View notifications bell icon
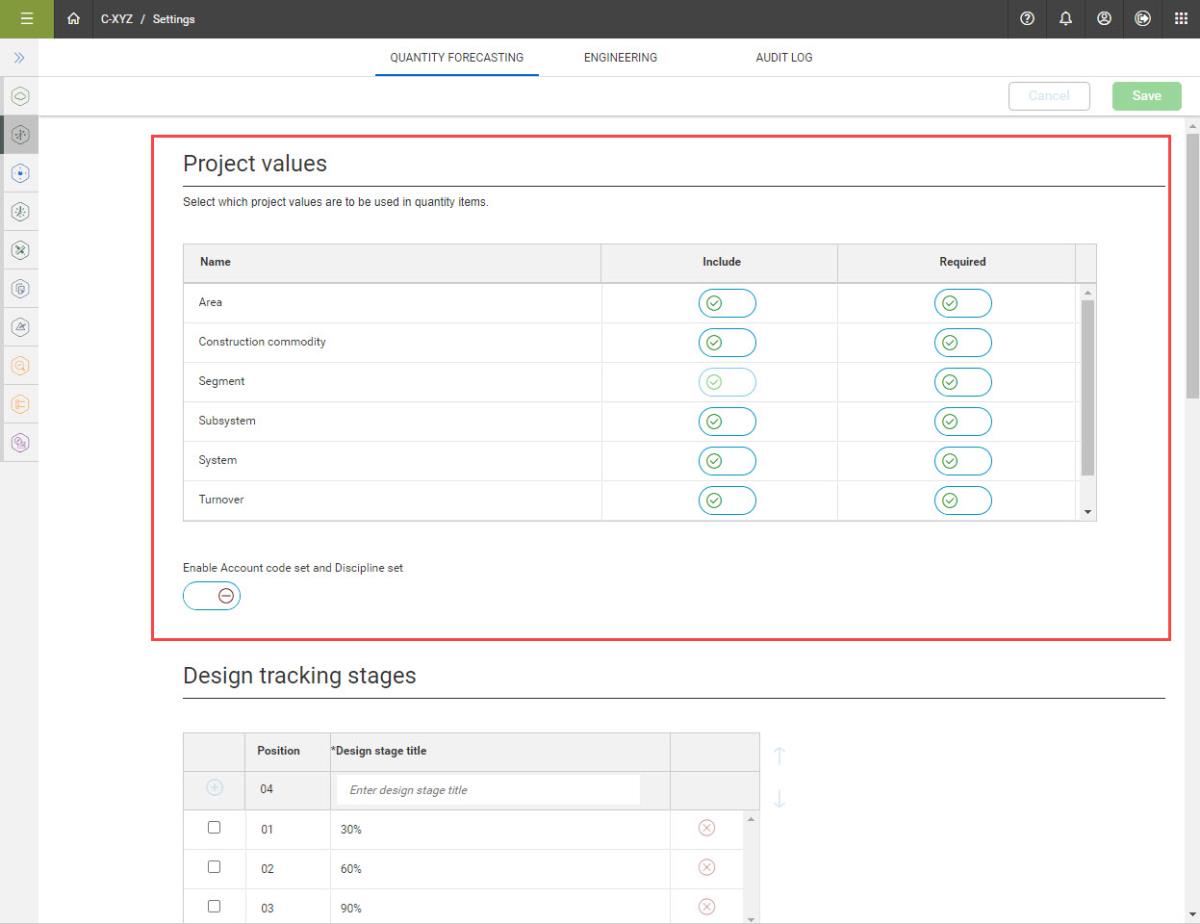 pyautogui.click(x=1065, y=19)
